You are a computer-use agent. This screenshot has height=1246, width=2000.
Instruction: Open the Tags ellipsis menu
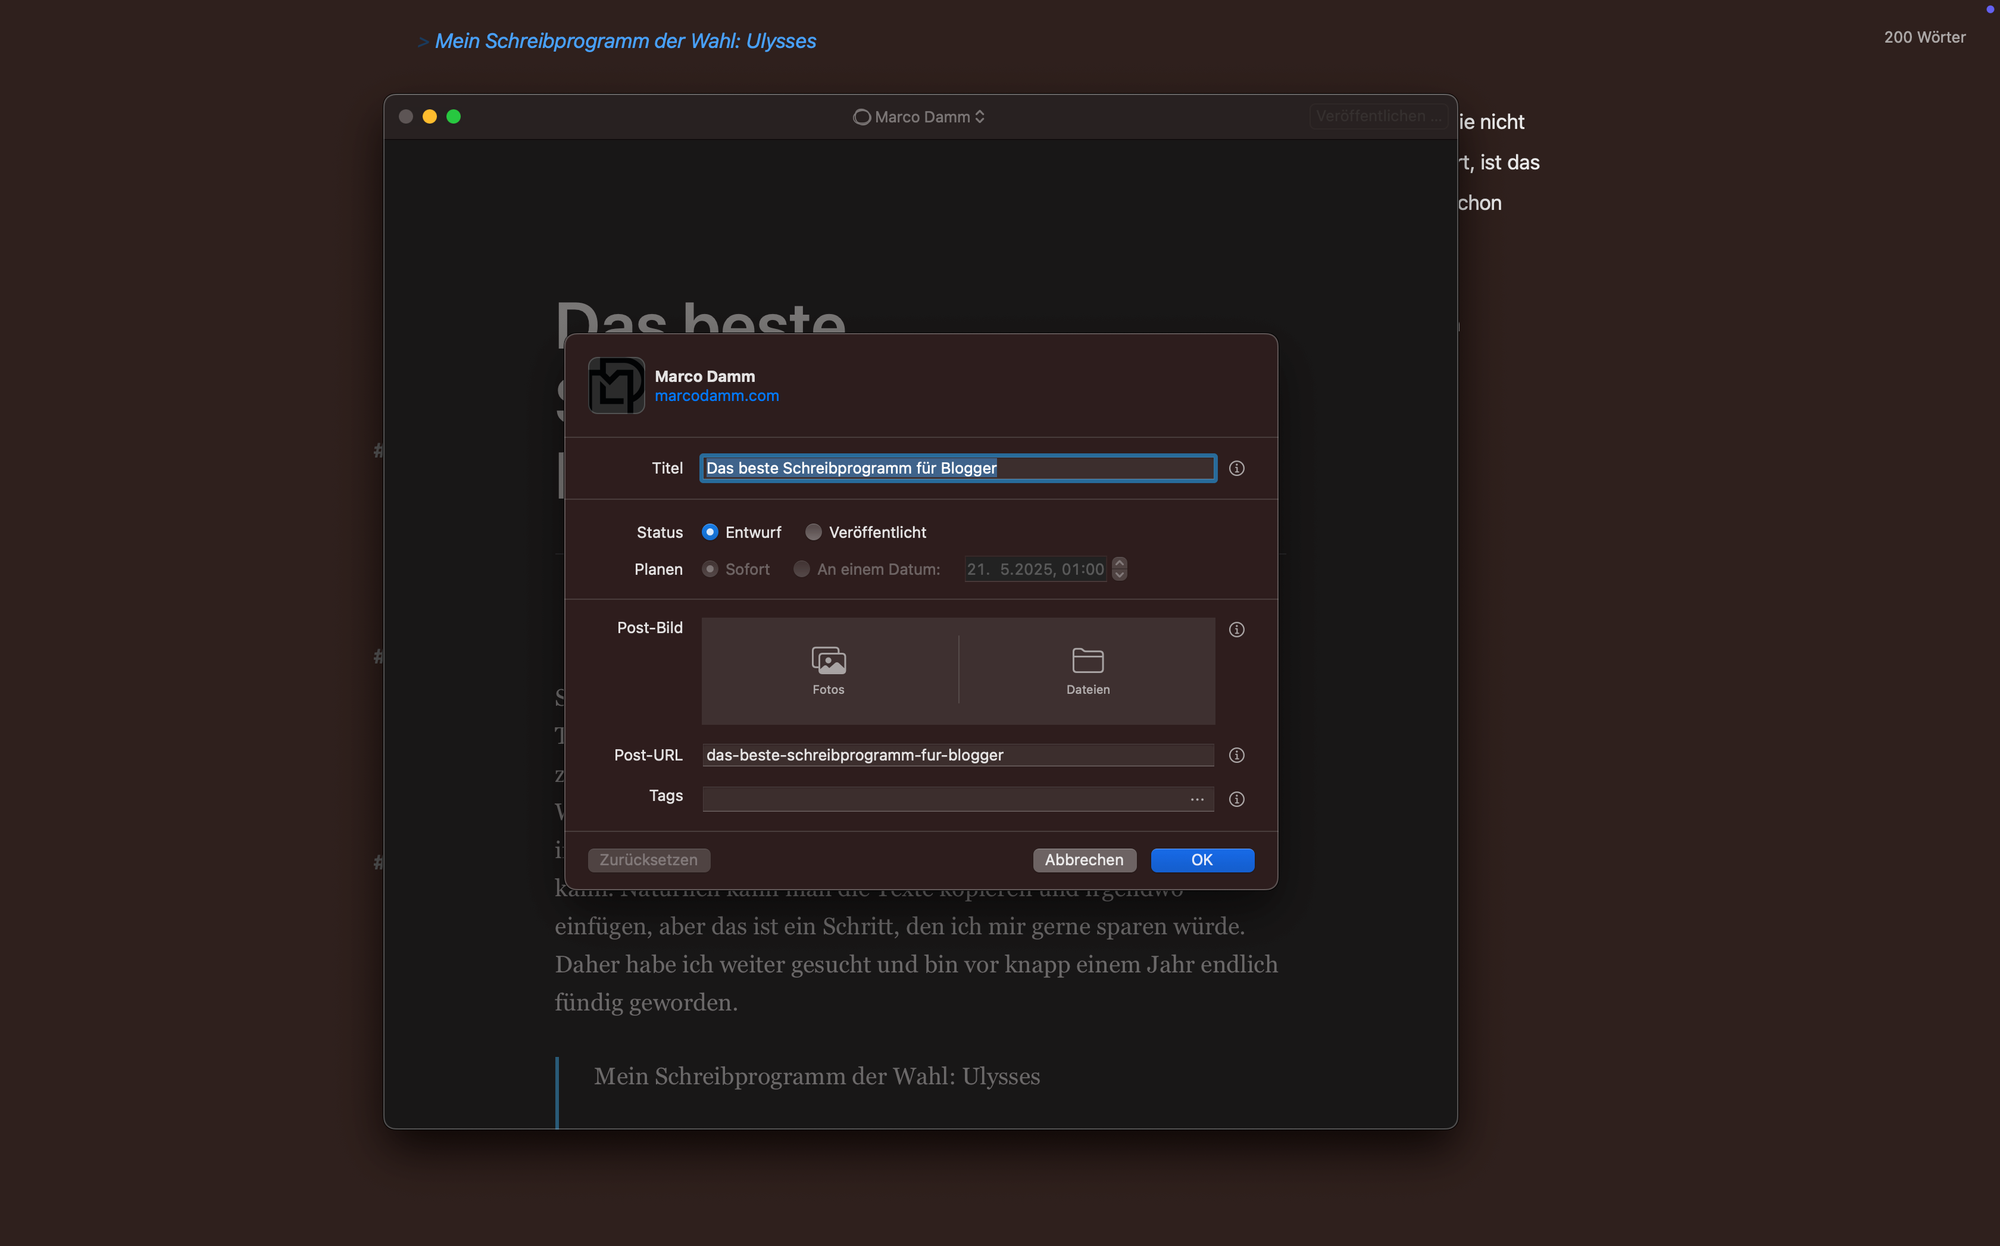tap(1197, 800)
